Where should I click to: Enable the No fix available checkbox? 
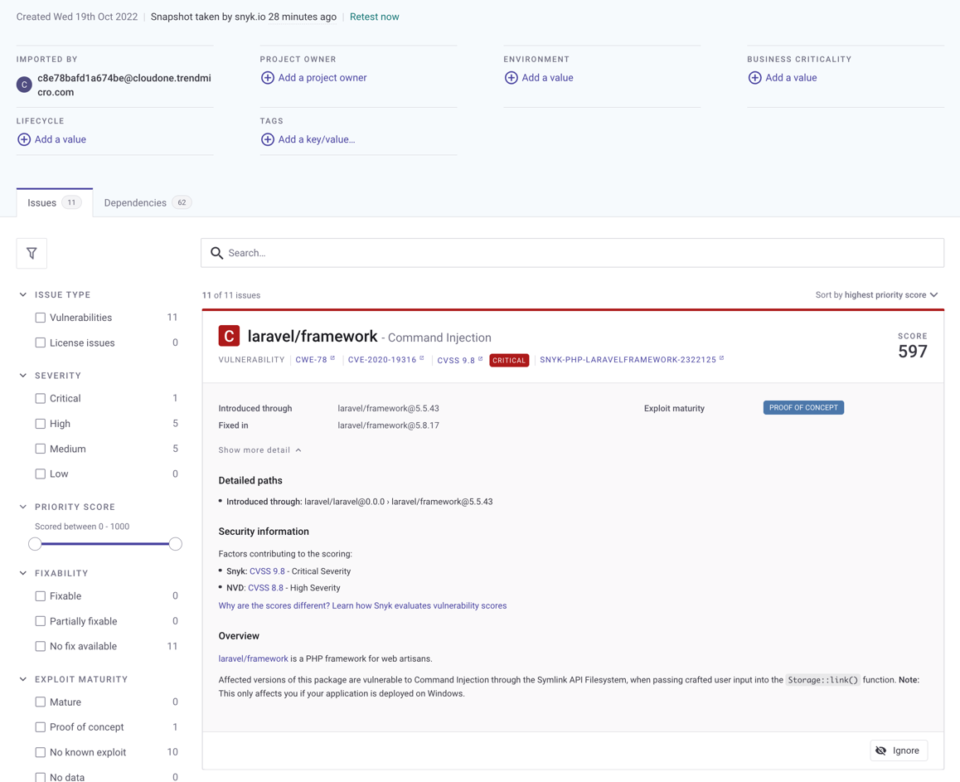coord(40,646)
